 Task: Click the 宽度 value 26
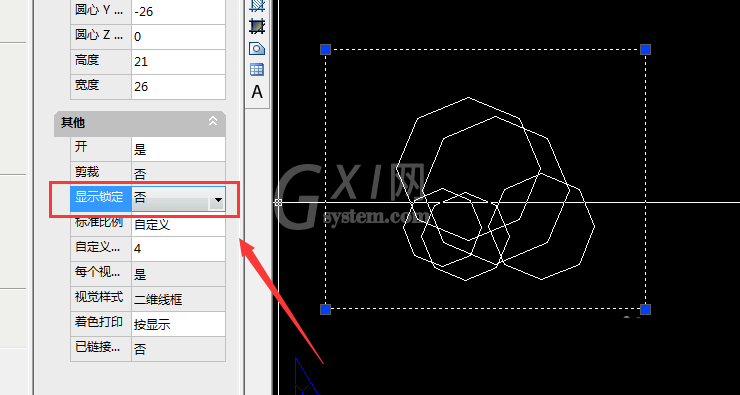click(178, 86)
